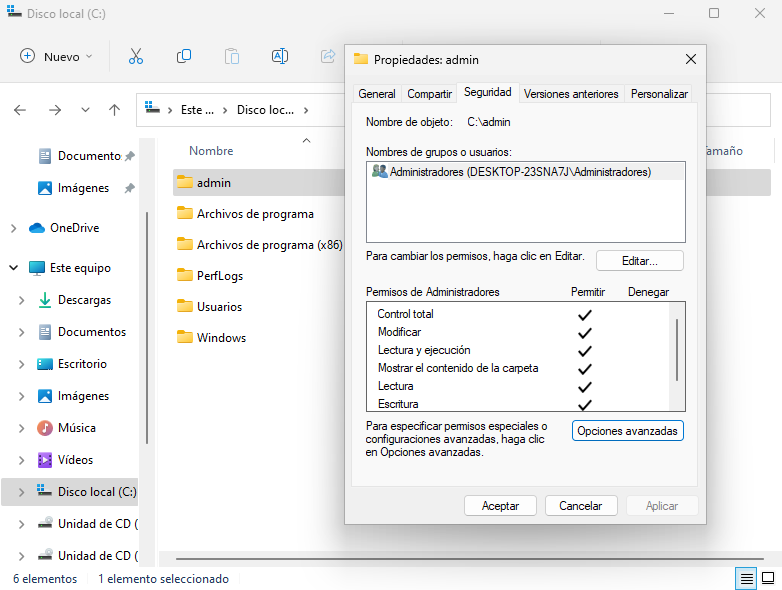Click the Editar... button
This screenshot has width=782, height=590.
click(639, 260)
